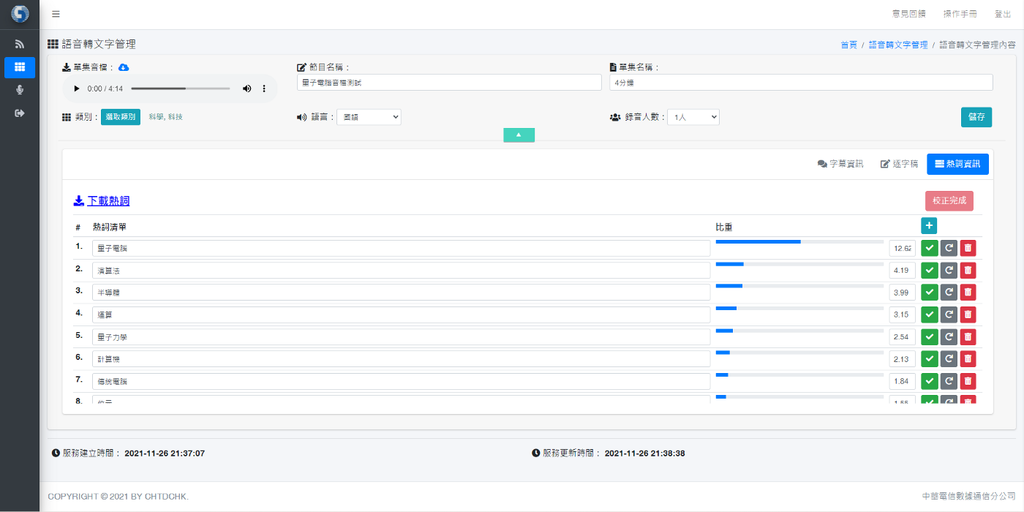Open audio player more options menu
Viewport: 1024px width, 512px height.
pyautogui.click(x=264, y=88)
